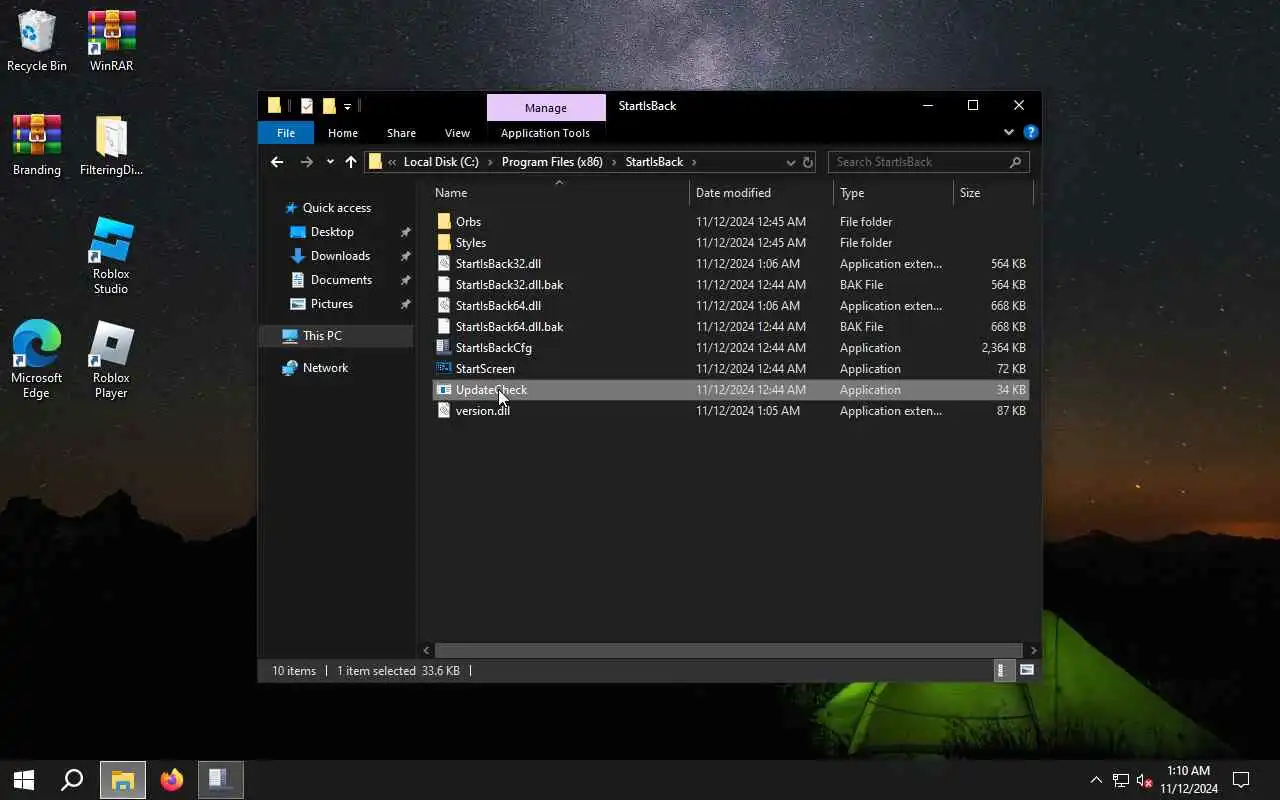Go forward in File Explorer
The width and height of the screenshot is (1280, 800).
point(306,162)
